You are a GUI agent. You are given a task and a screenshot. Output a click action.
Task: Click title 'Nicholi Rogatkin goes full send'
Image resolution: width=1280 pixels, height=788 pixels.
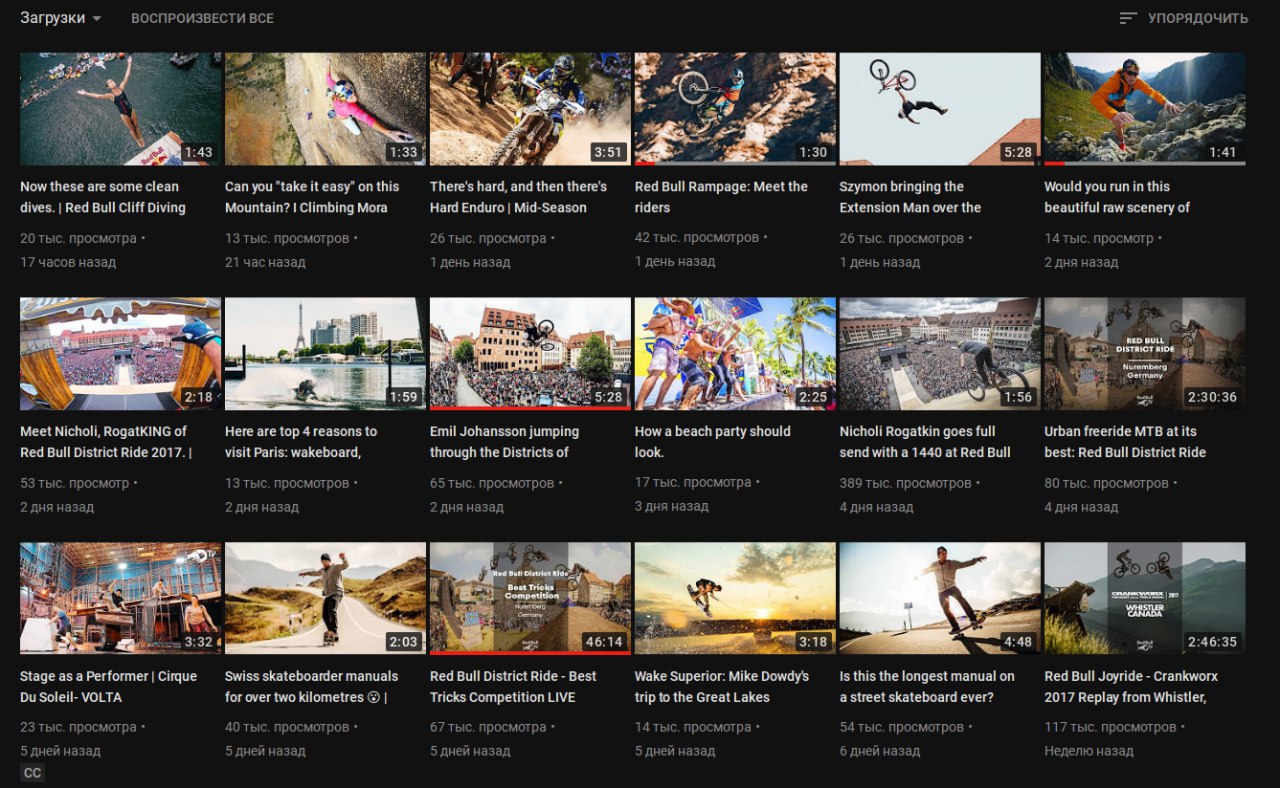click(925, 442)
